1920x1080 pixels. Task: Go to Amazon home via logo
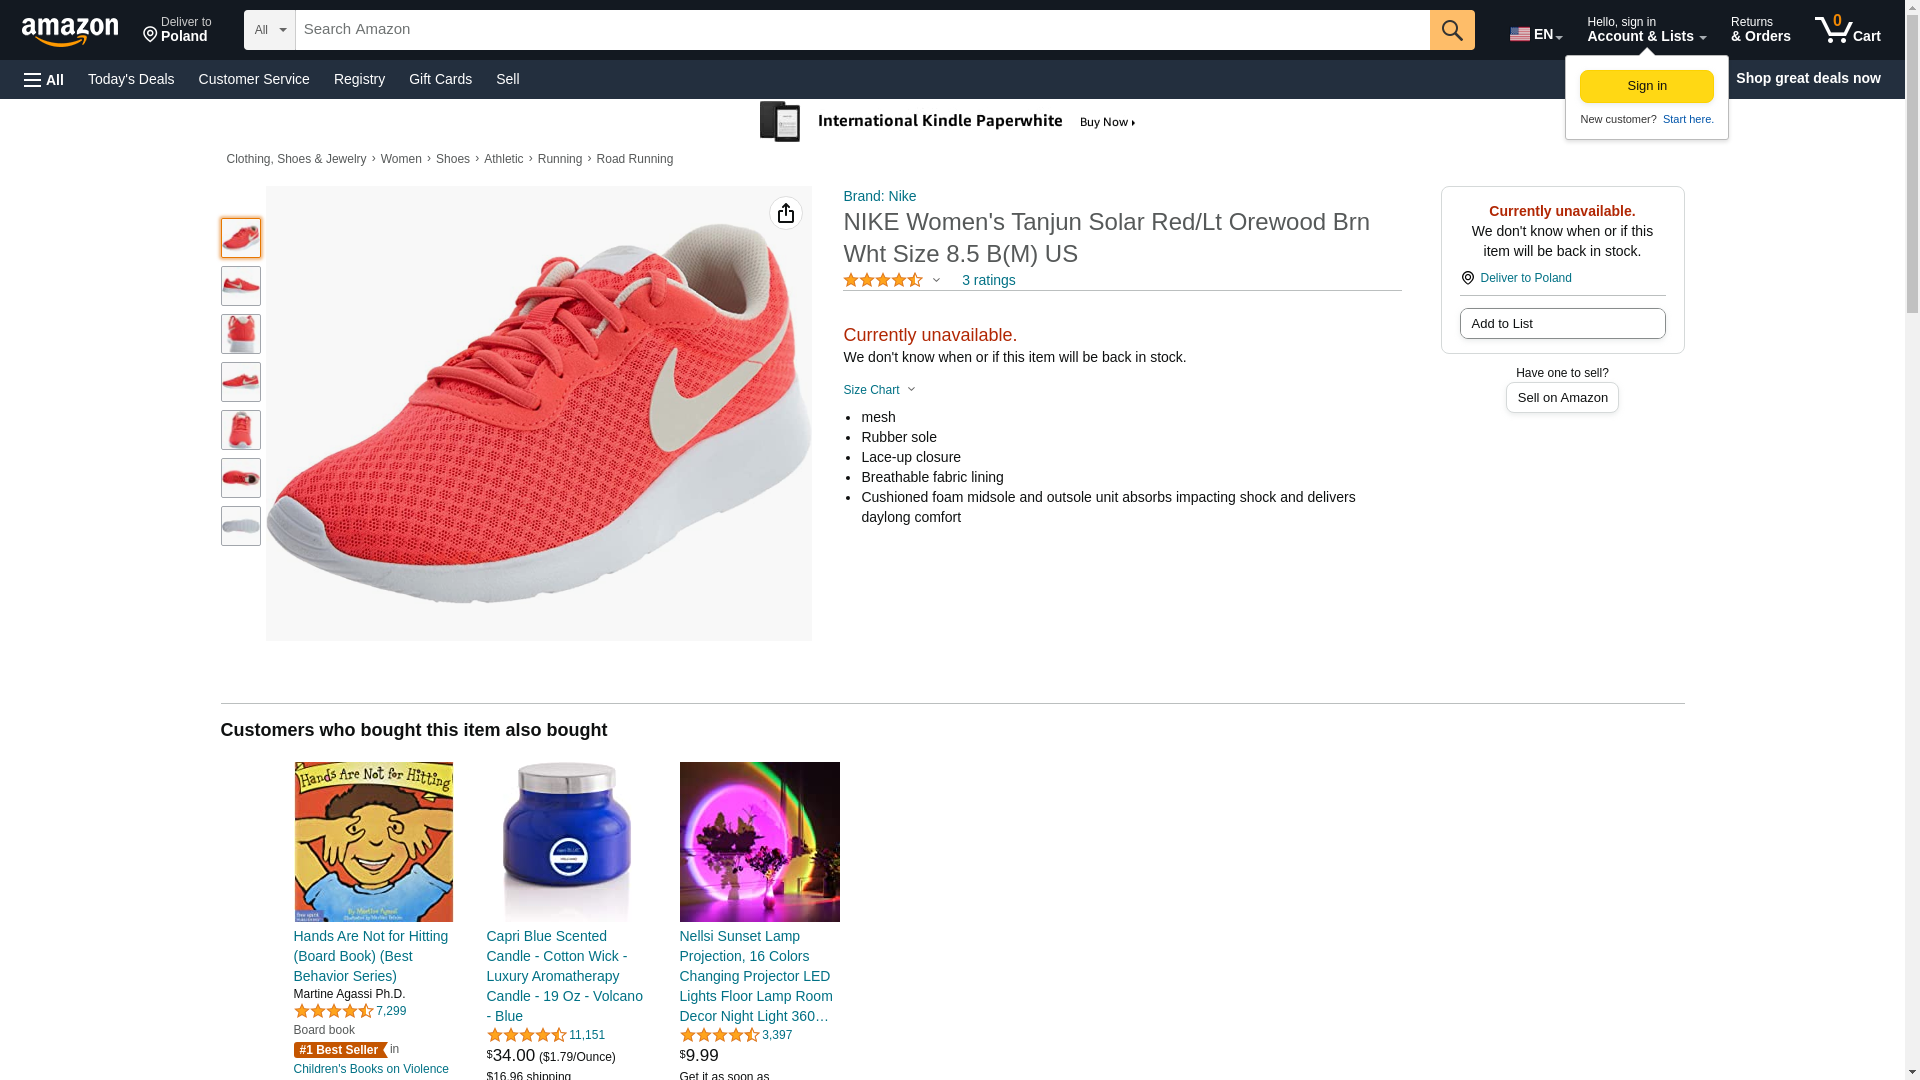click(x=70, y=31)
